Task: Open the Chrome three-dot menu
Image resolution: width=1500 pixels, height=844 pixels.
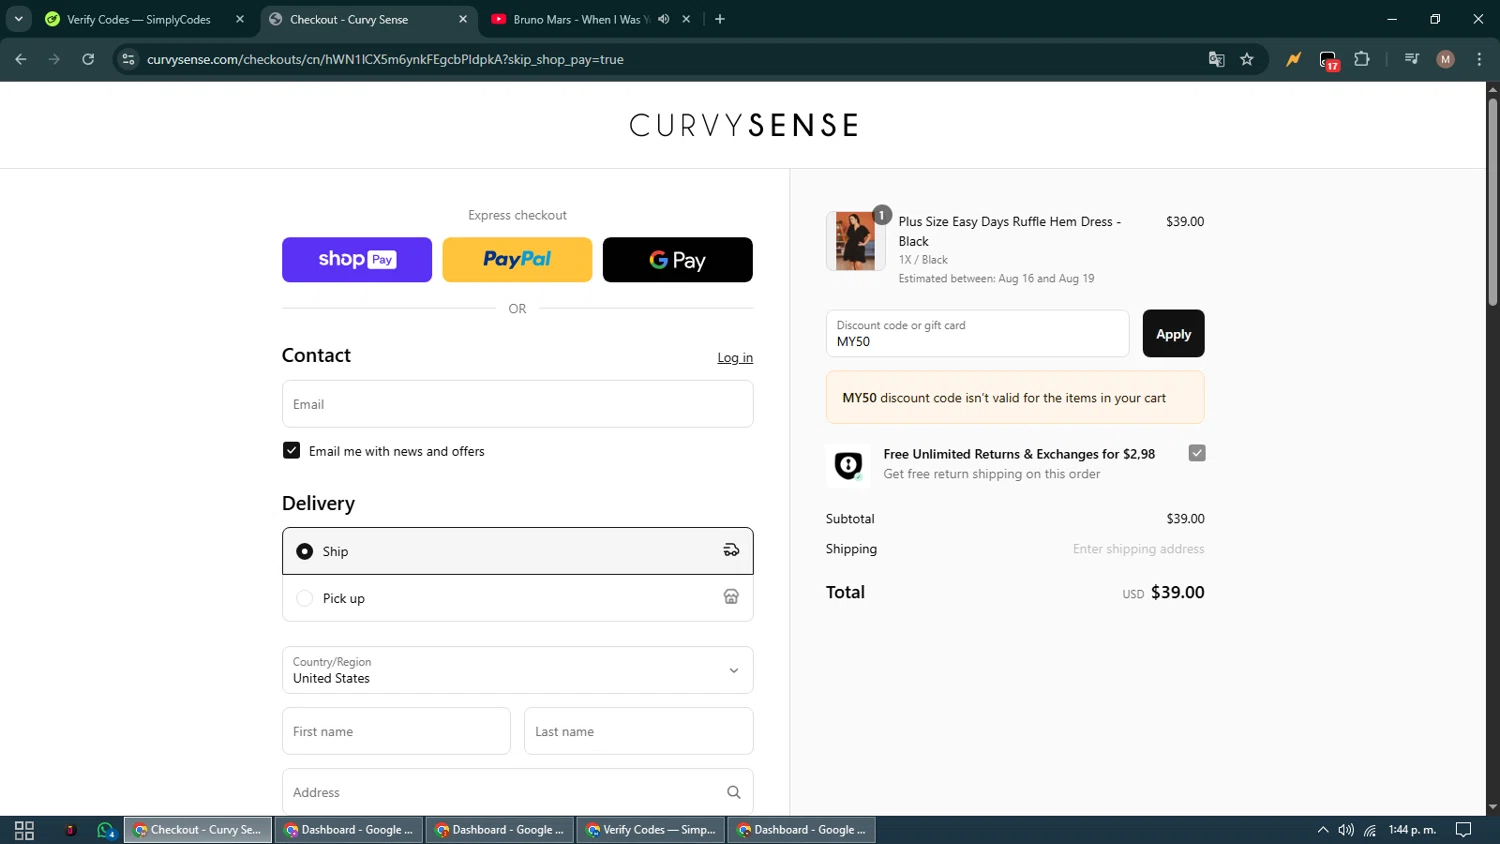Action: [x=1479, y=59]
